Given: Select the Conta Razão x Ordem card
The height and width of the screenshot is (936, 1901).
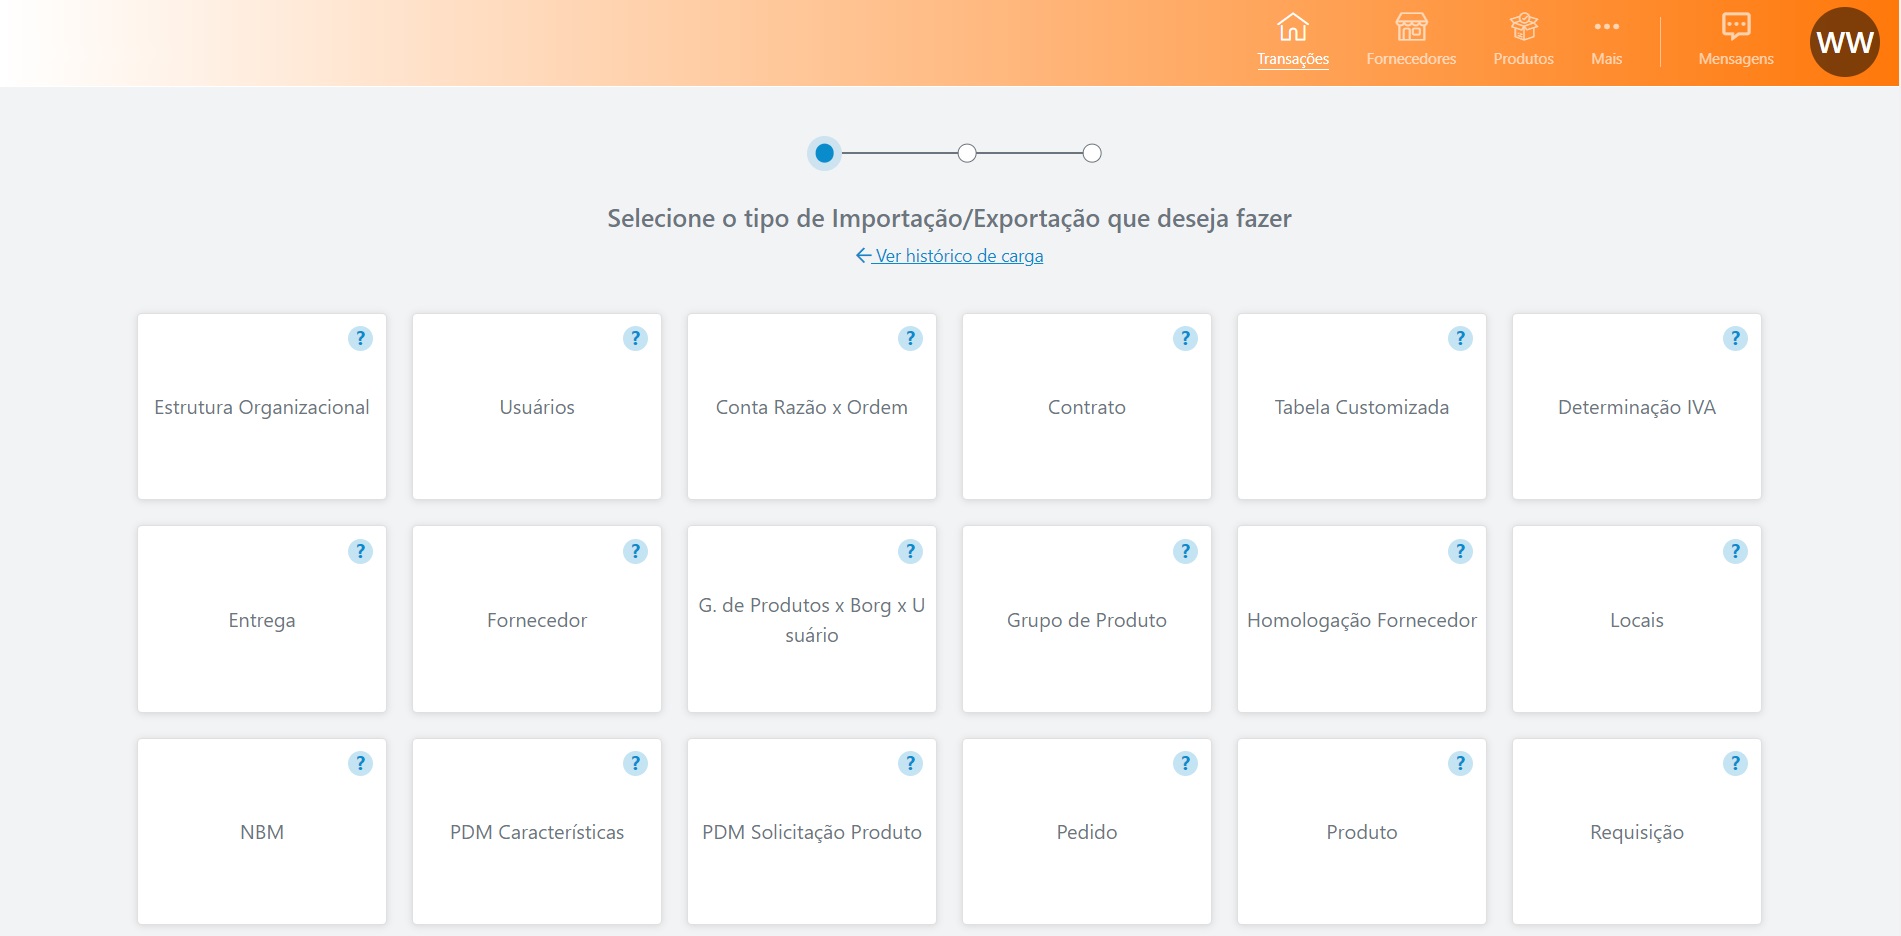Looking at the screenshot, I should tap(812, 407).
